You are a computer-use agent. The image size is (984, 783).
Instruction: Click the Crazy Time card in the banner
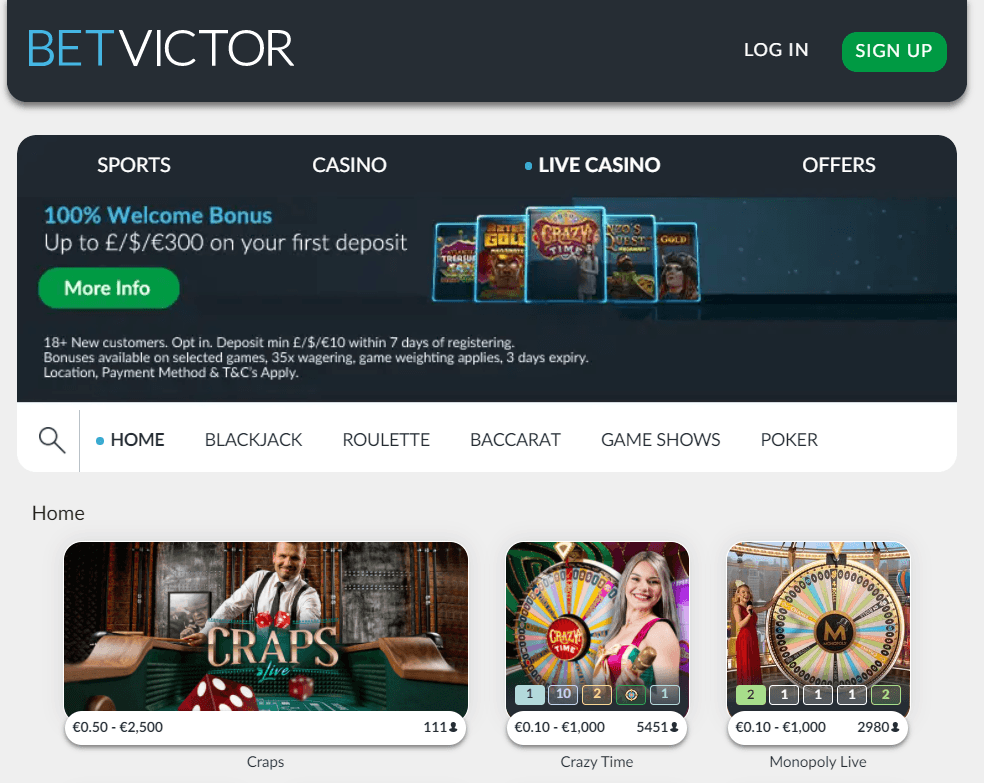point(565,254)
